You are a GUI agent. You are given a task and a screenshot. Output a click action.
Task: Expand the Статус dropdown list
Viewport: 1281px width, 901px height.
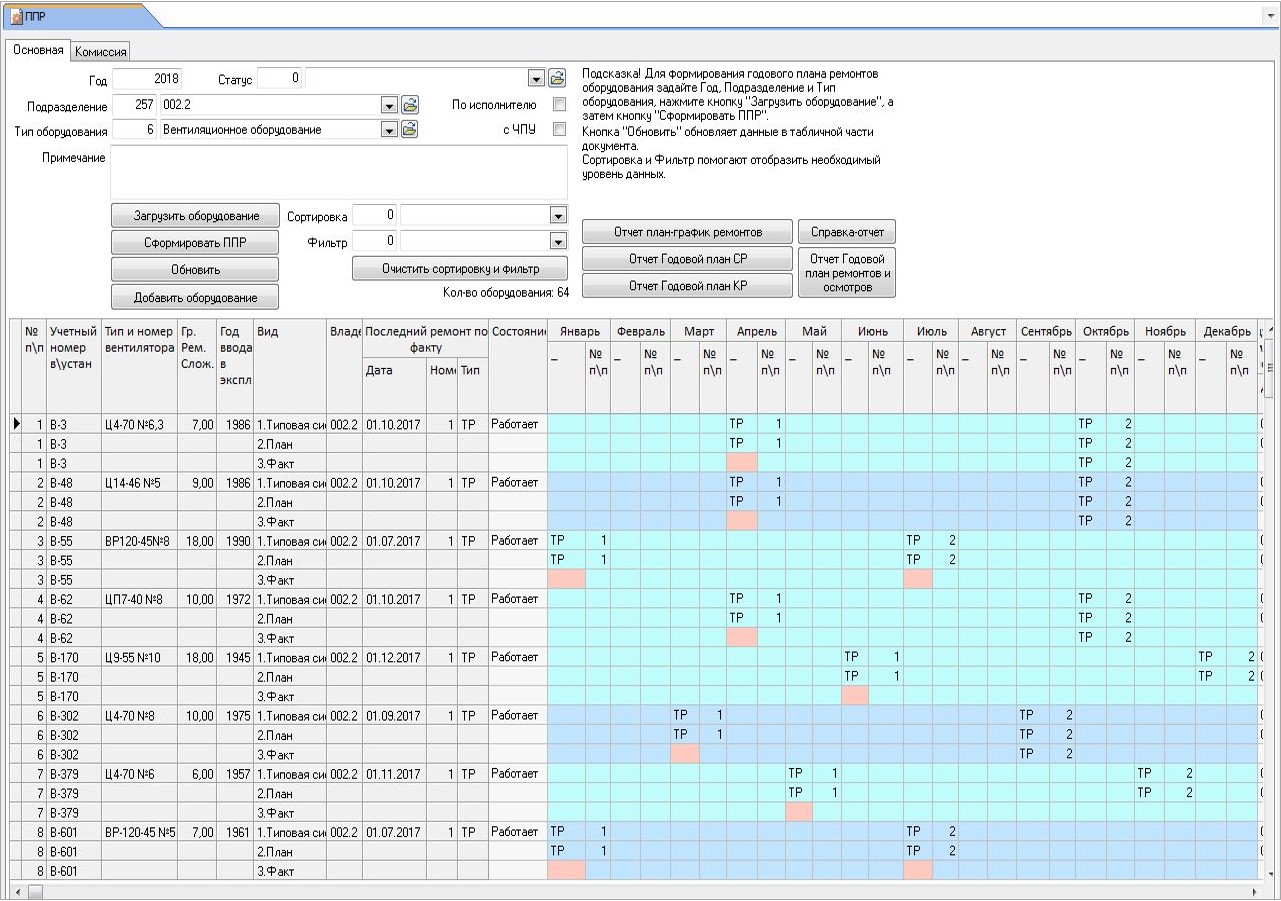tap(536, 78)
